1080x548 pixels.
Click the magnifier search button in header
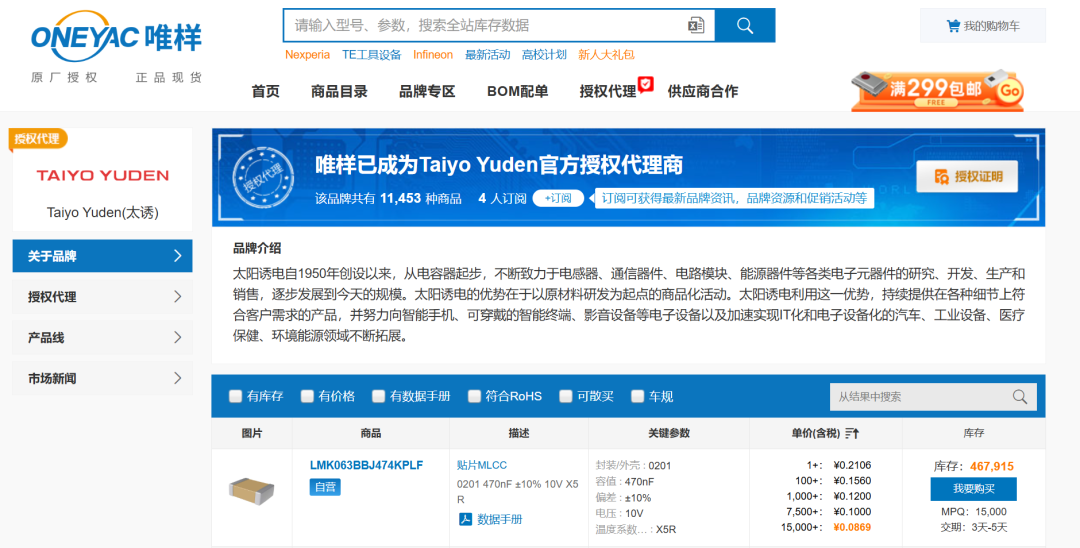coord(745,26)
